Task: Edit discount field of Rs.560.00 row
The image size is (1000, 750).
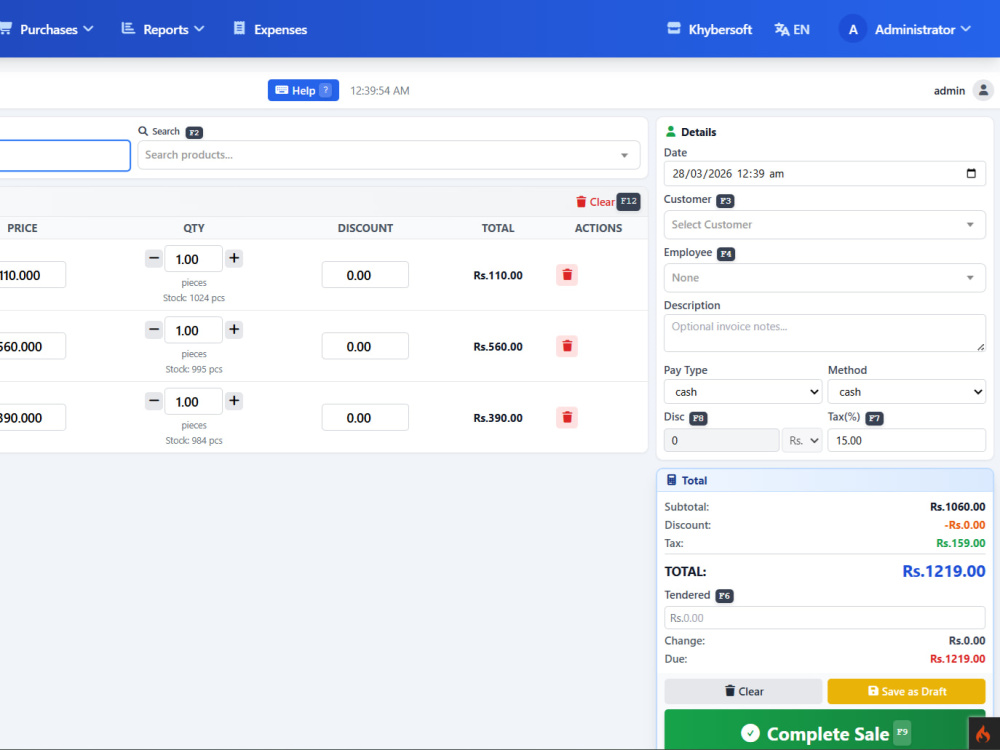Action: (365, 346)
